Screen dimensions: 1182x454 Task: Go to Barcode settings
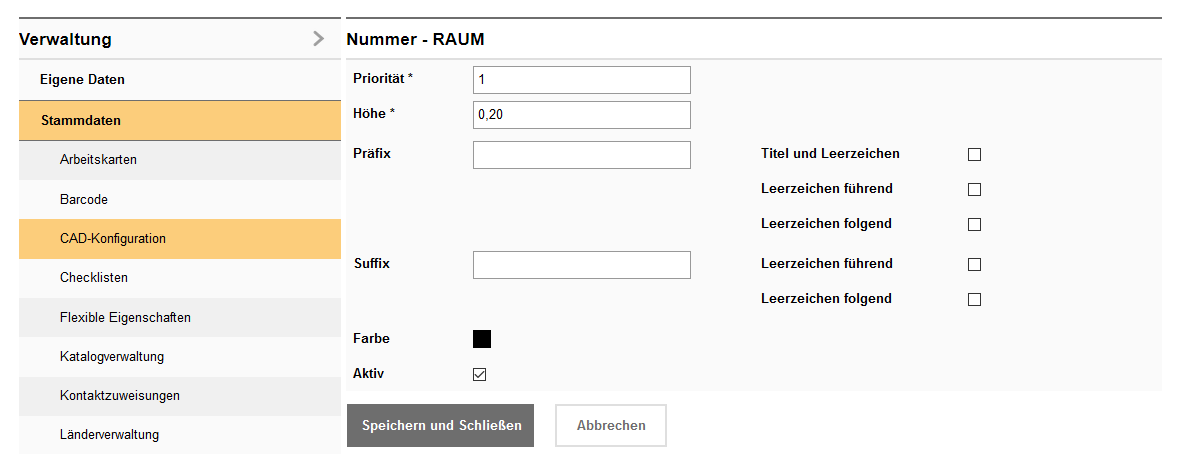(x=84, y=199)
